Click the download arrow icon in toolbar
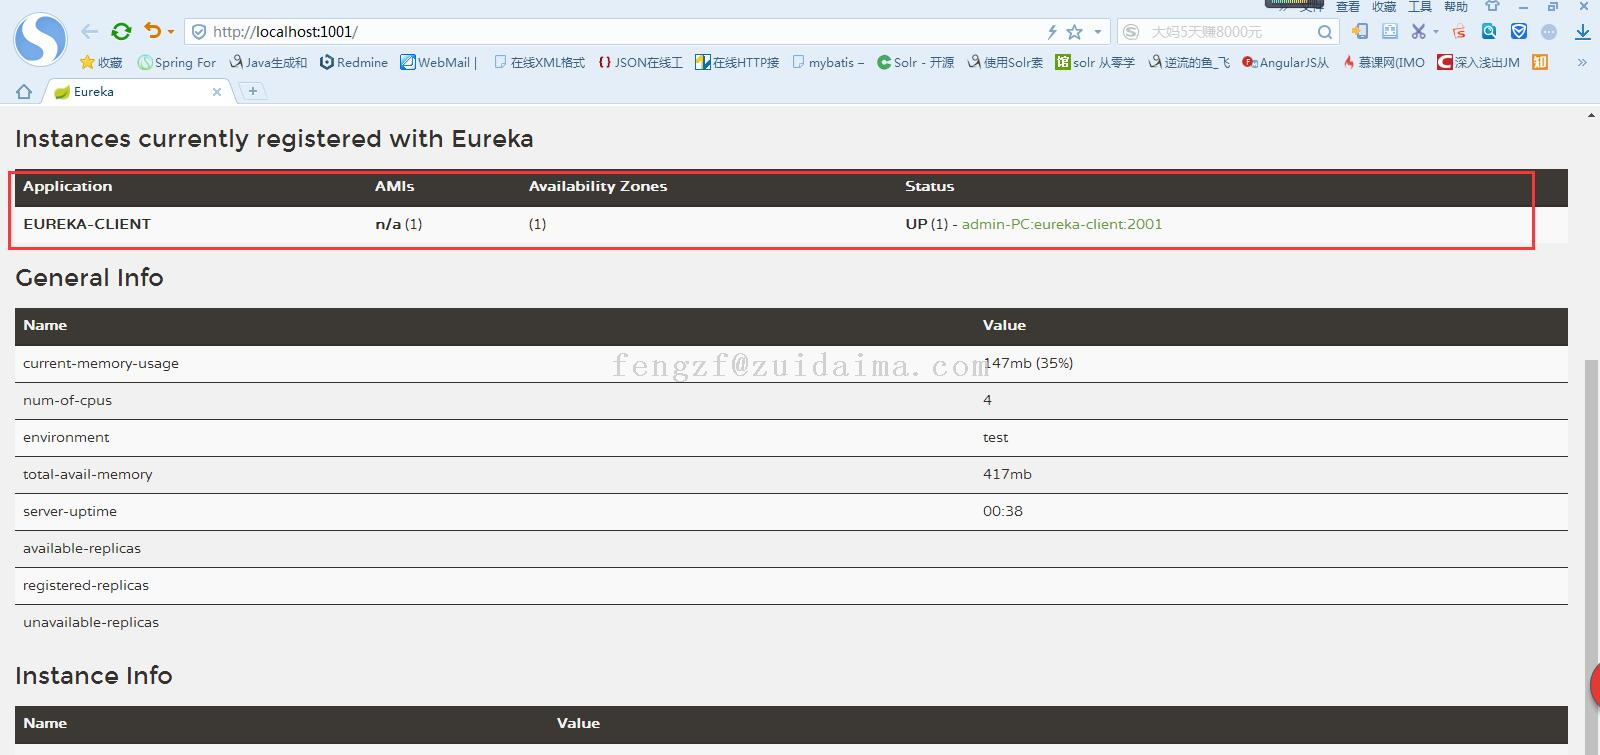 [1582, 32]
